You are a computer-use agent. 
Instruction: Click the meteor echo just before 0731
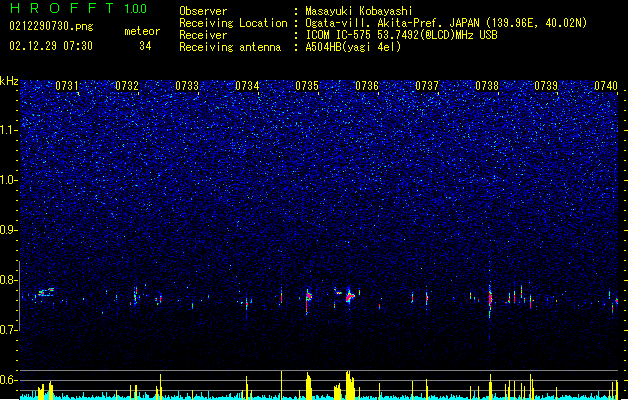click(x=46, y=292)
